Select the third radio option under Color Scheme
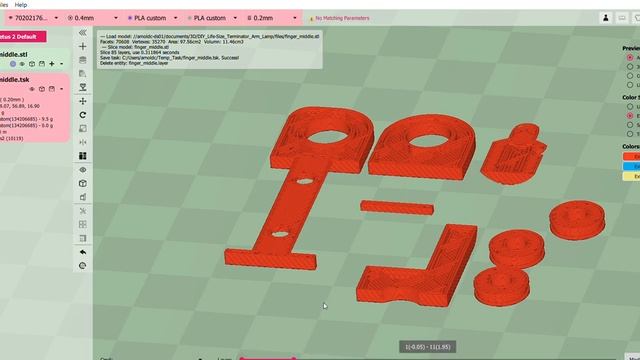This screenshot has width=640, height=360. pyautogui.click(x=630, y=125)
